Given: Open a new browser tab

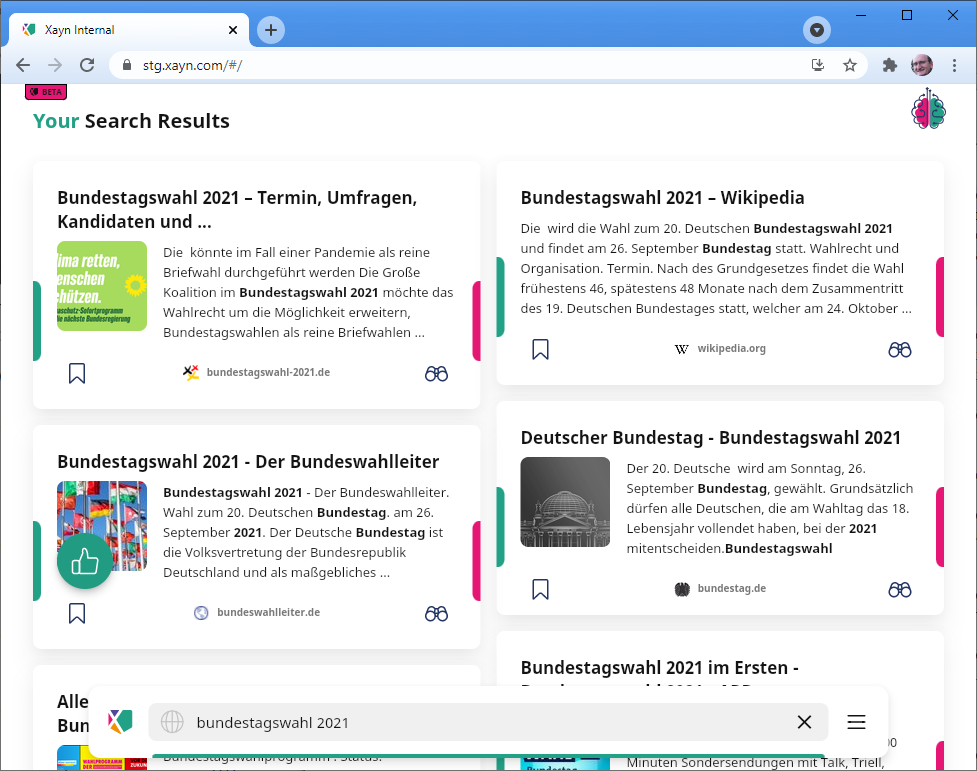Looking at the screenshot, I should click(x=270, y=30).
